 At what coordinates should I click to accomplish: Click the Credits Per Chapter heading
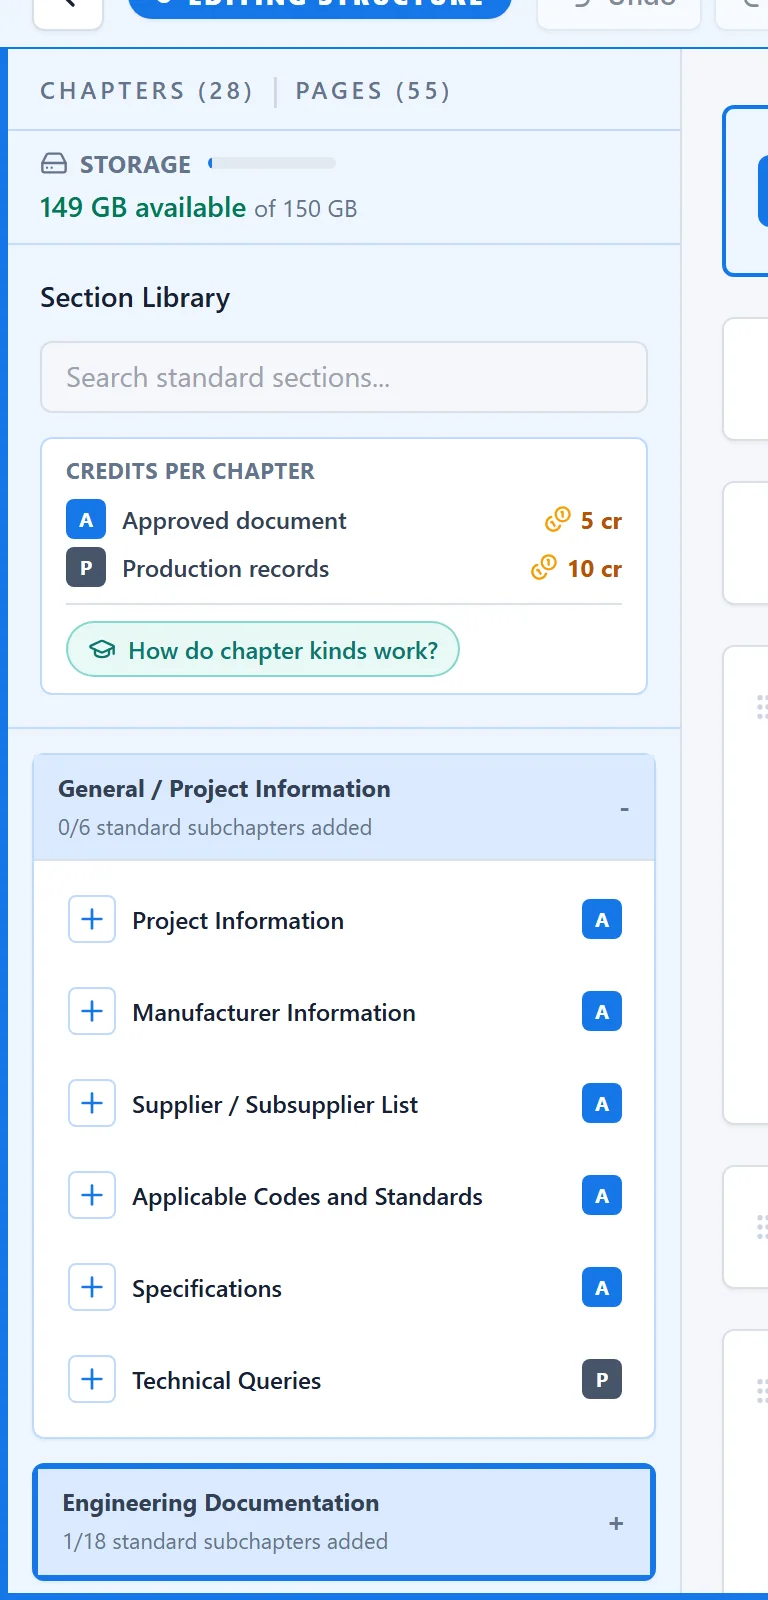coord(190,471)
